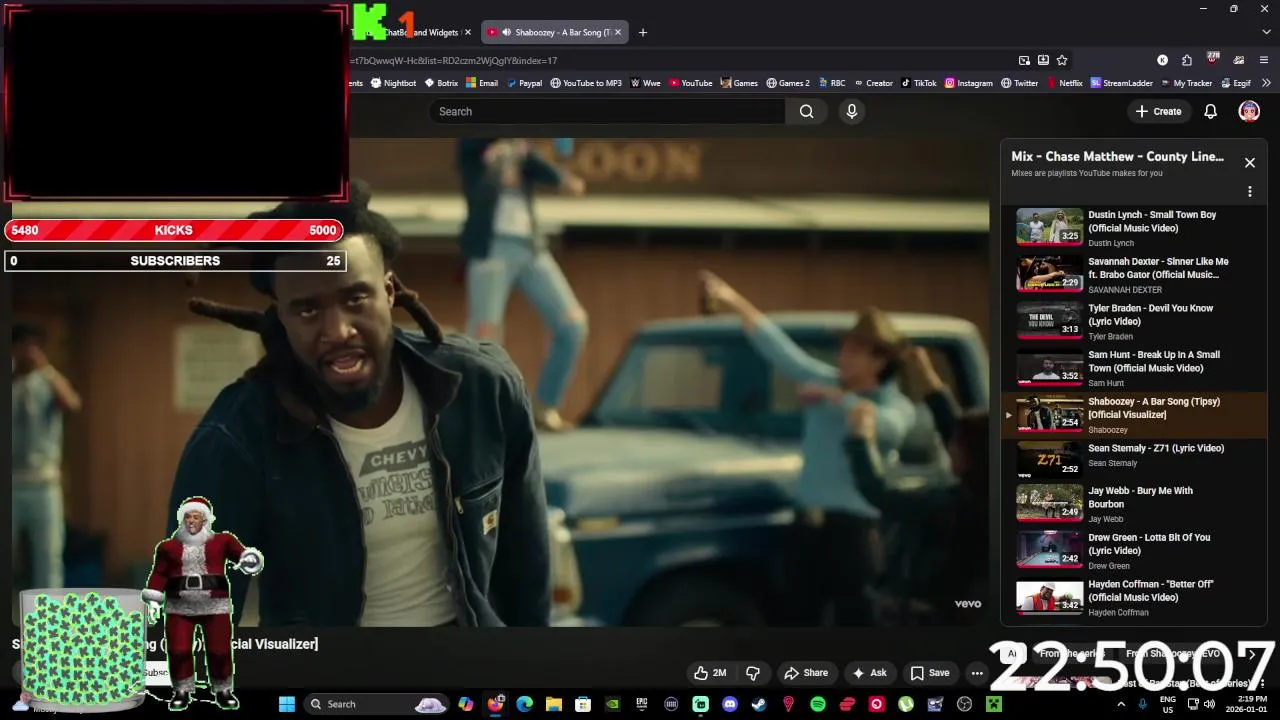Click into the YouTube search field
1280x720 pixels.
[608, 111]
